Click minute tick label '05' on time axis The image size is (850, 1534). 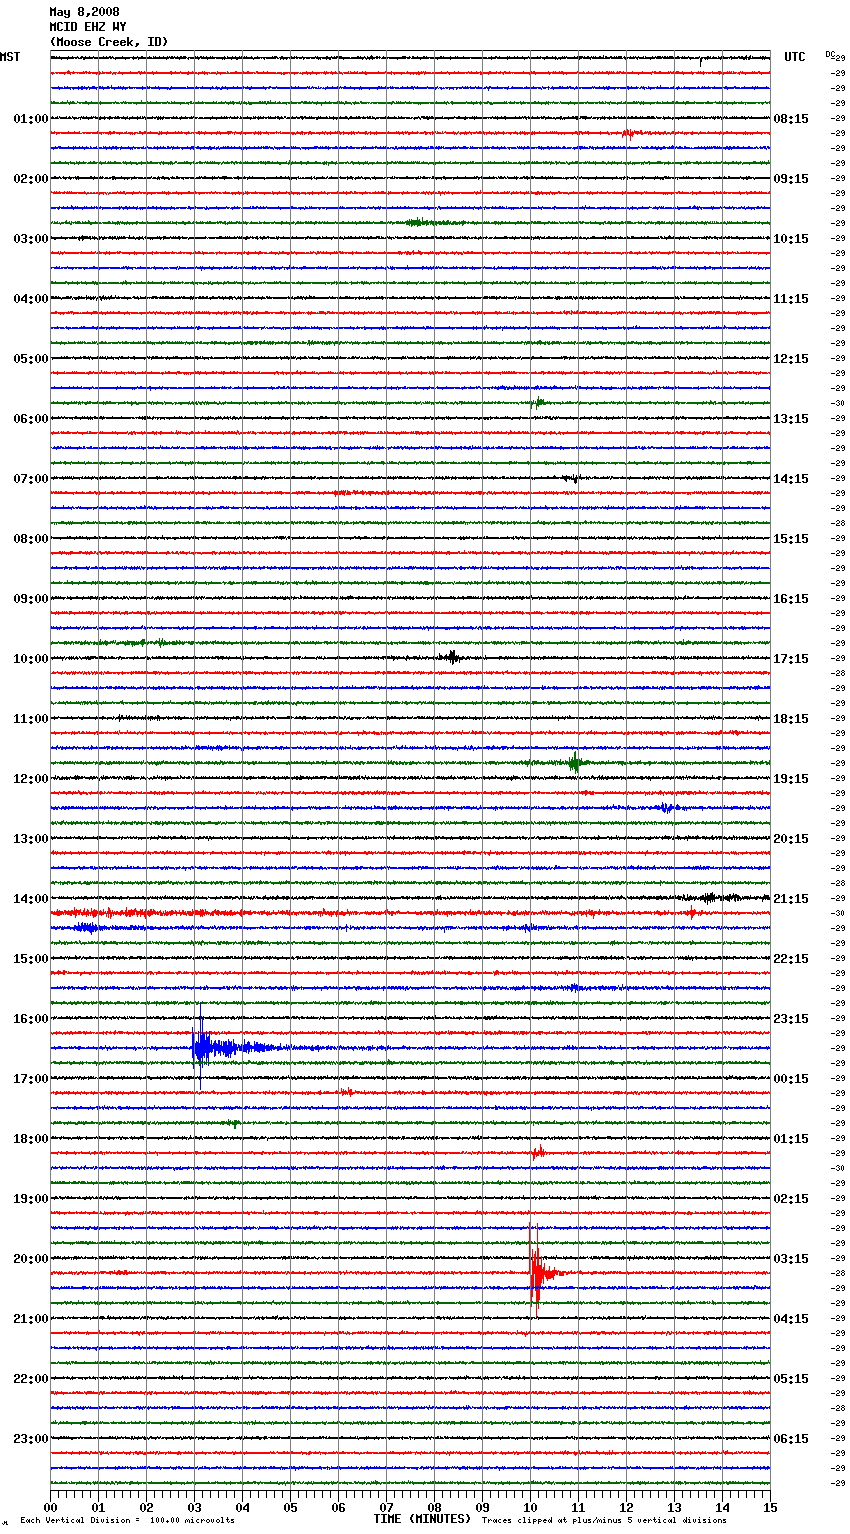[x=290, y=1507]
